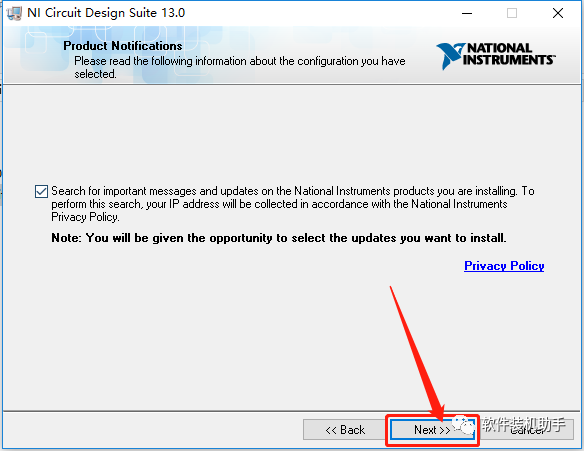584x451 pixels.
Task: Uncheck the search for important messages checkbox
Action: coord(41,191)
